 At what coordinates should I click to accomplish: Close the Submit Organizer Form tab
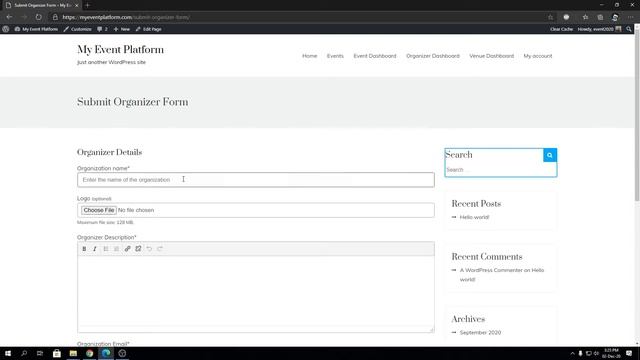(76, 5)
